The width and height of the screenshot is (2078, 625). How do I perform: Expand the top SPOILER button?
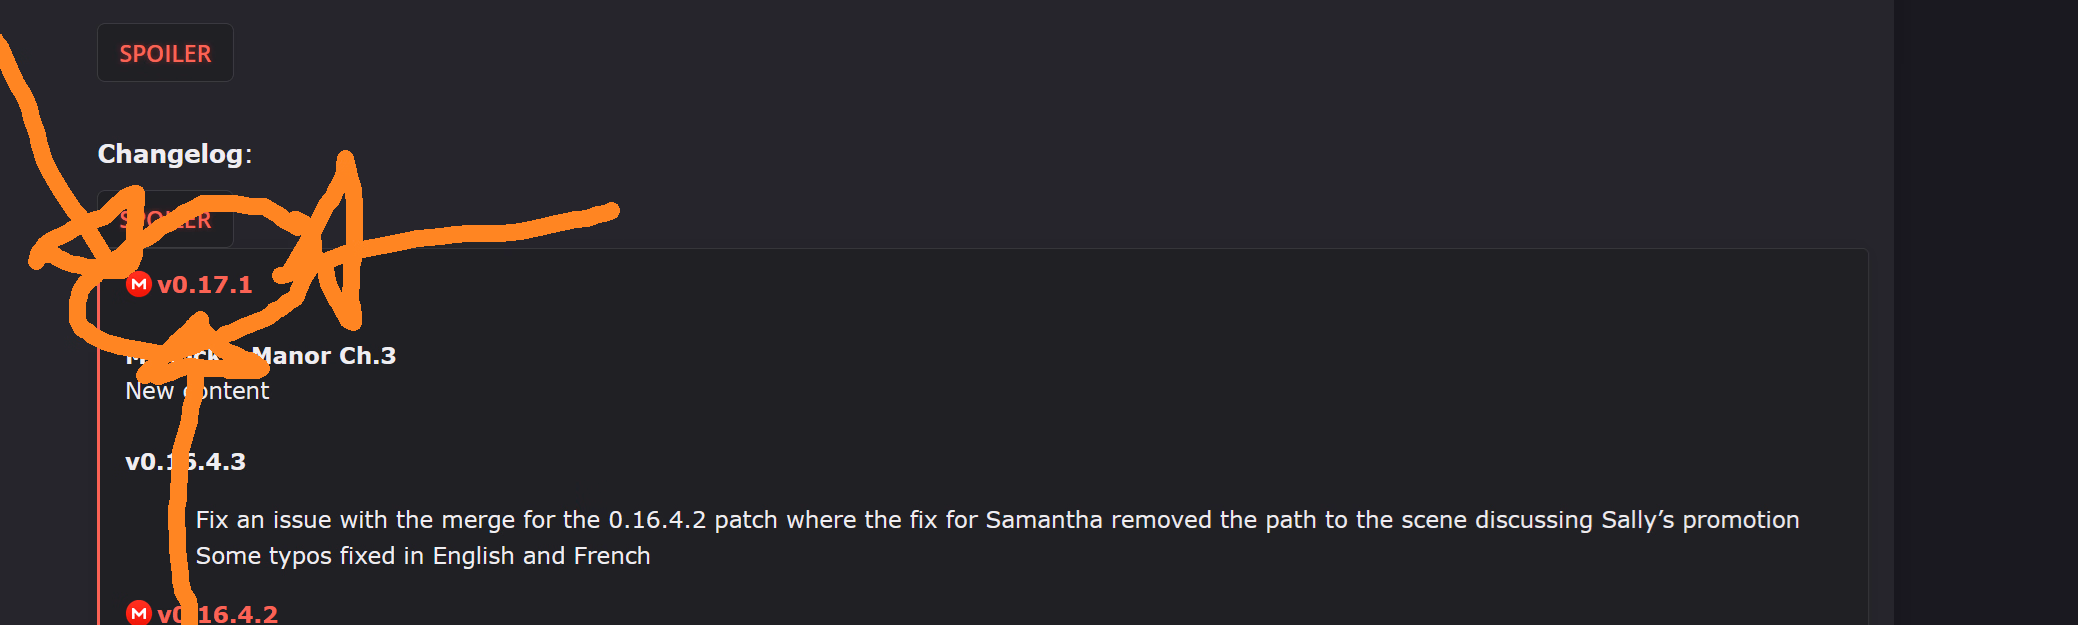pyautogui.click(x=165, y=53)
